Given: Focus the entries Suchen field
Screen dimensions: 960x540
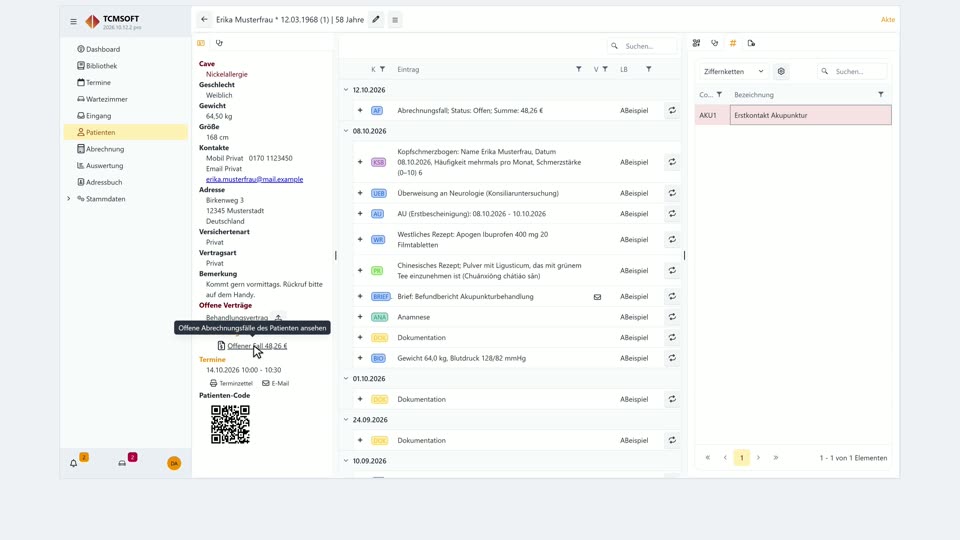Looking at the screenshot, I should tap(642, 46).
